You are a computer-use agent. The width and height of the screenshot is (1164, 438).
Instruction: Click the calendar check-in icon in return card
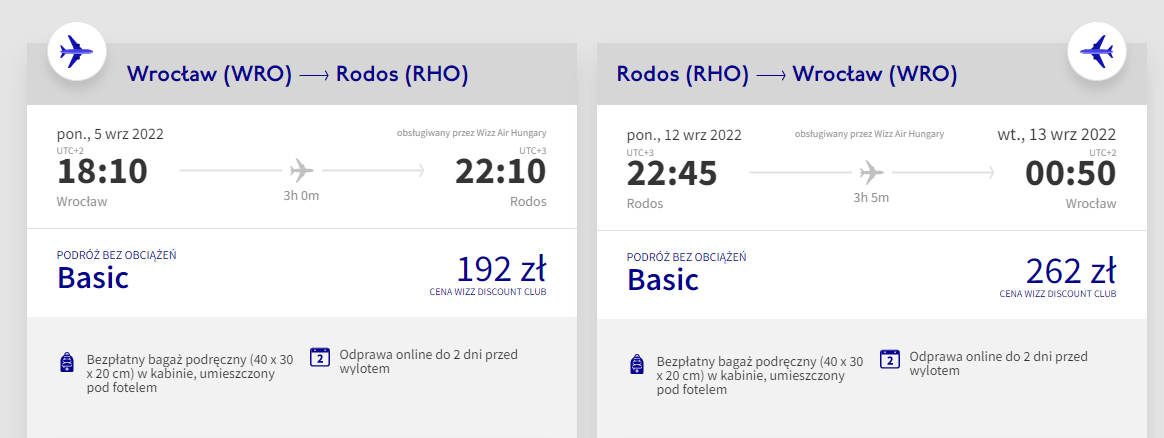pos(890,359)
